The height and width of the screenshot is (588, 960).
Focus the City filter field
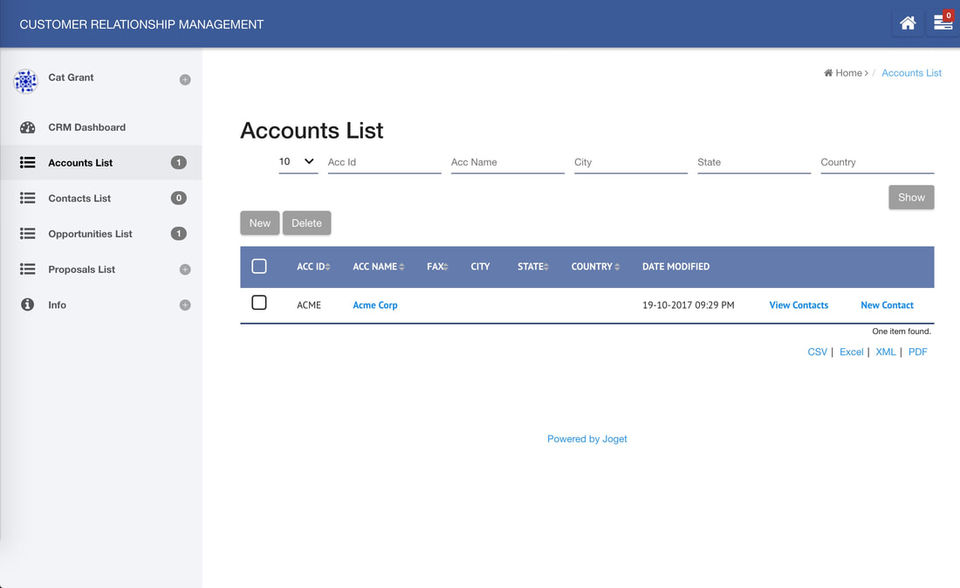[631, 162]
